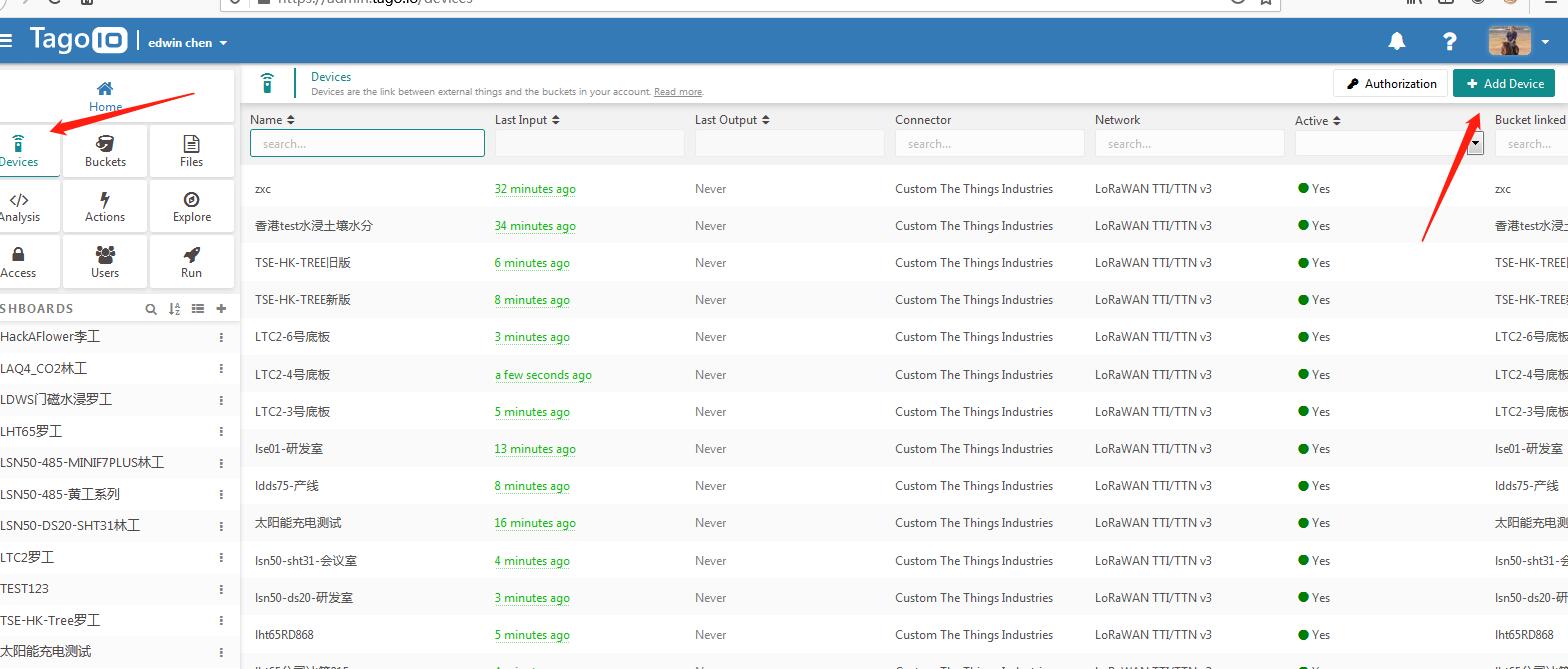The width and height of the screenshot is (1568, 669).
Task: Open the Run sidebar tile
Action: pos(191,262)
